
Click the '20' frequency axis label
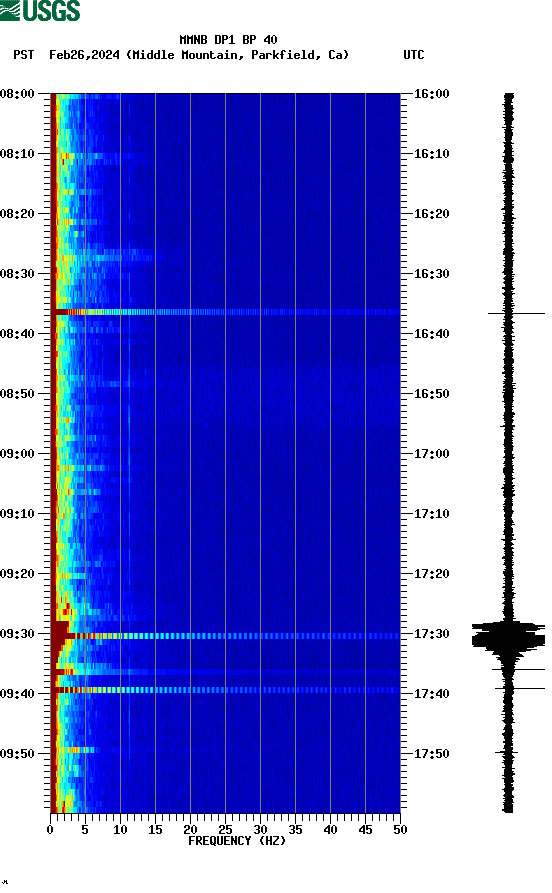click(190, 830)
